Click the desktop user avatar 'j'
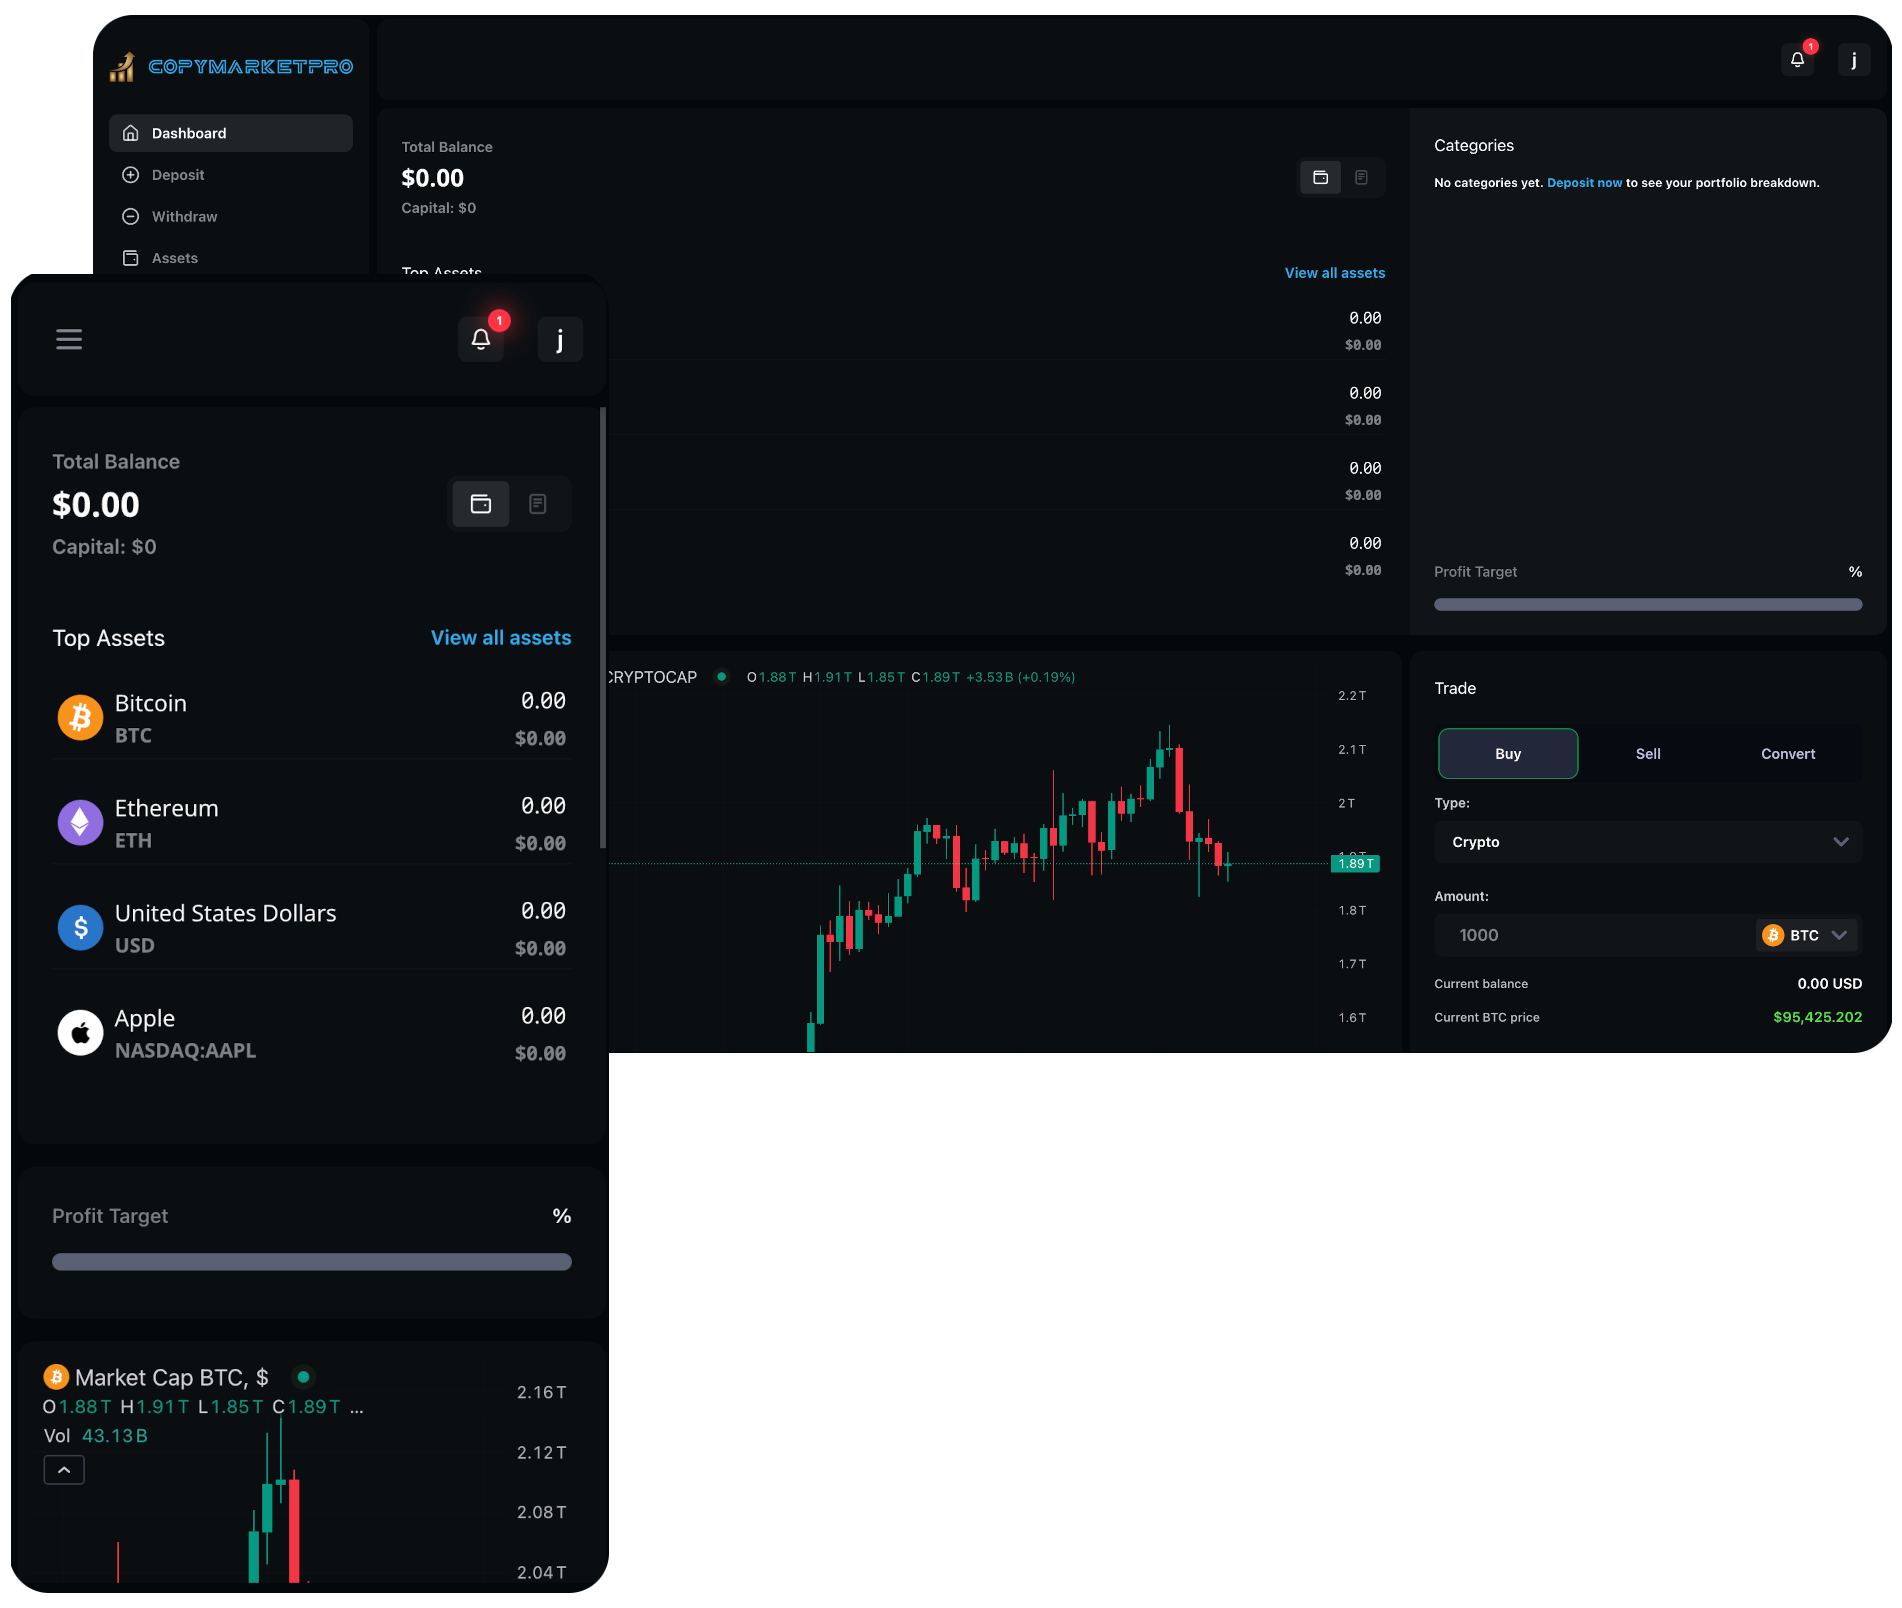The width and height of the screenshot is (1902, 1608). (1853, 60)
